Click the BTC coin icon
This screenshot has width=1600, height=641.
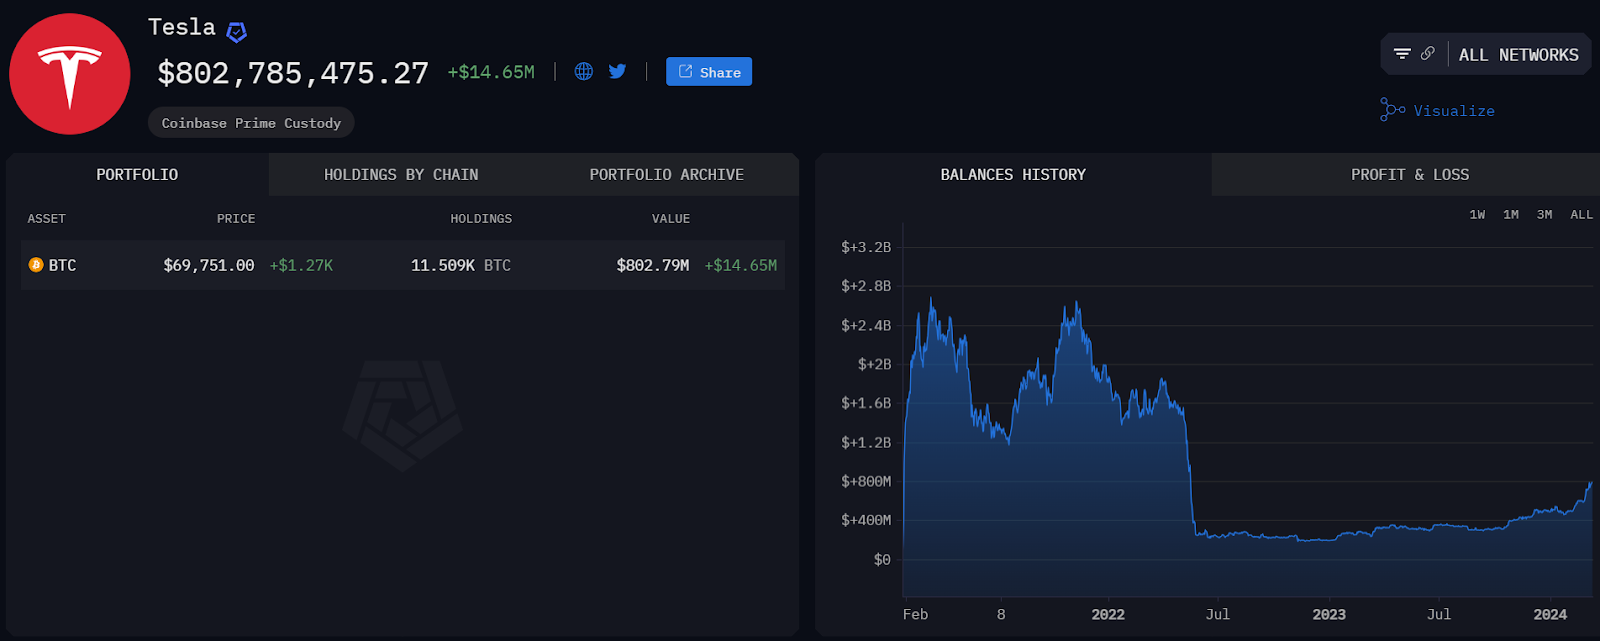click(36, 265)
